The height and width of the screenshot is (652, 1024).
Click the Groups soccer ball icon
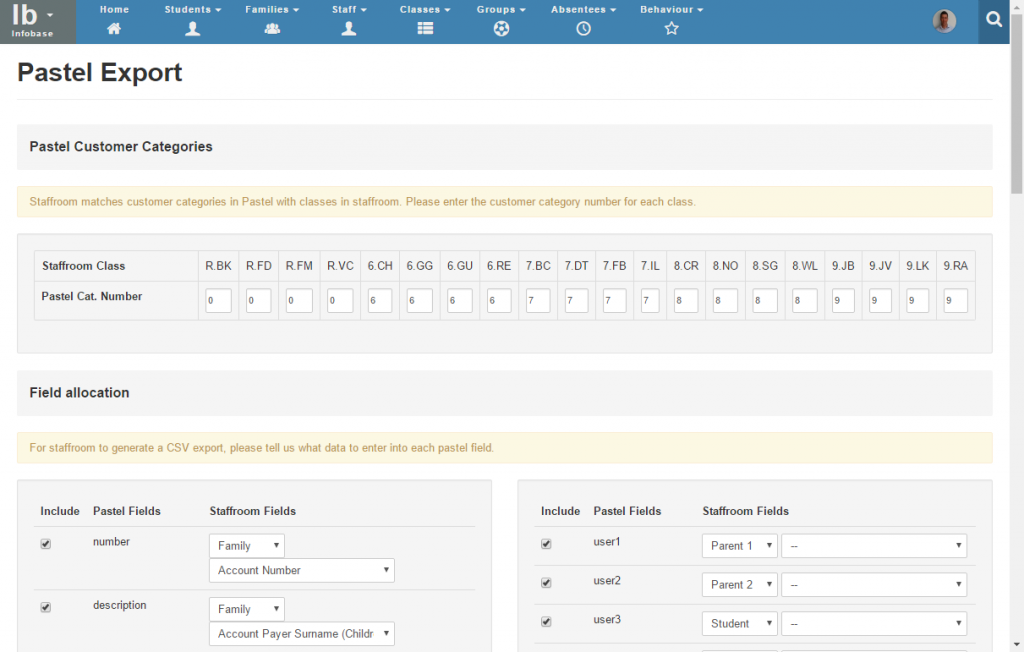501,29
